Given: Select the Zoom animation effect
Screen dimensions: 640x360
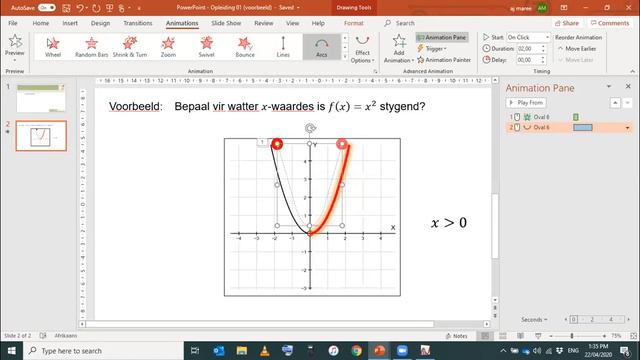Looking at the screenshot, I should pyautogui.click(x=168, y=47).
